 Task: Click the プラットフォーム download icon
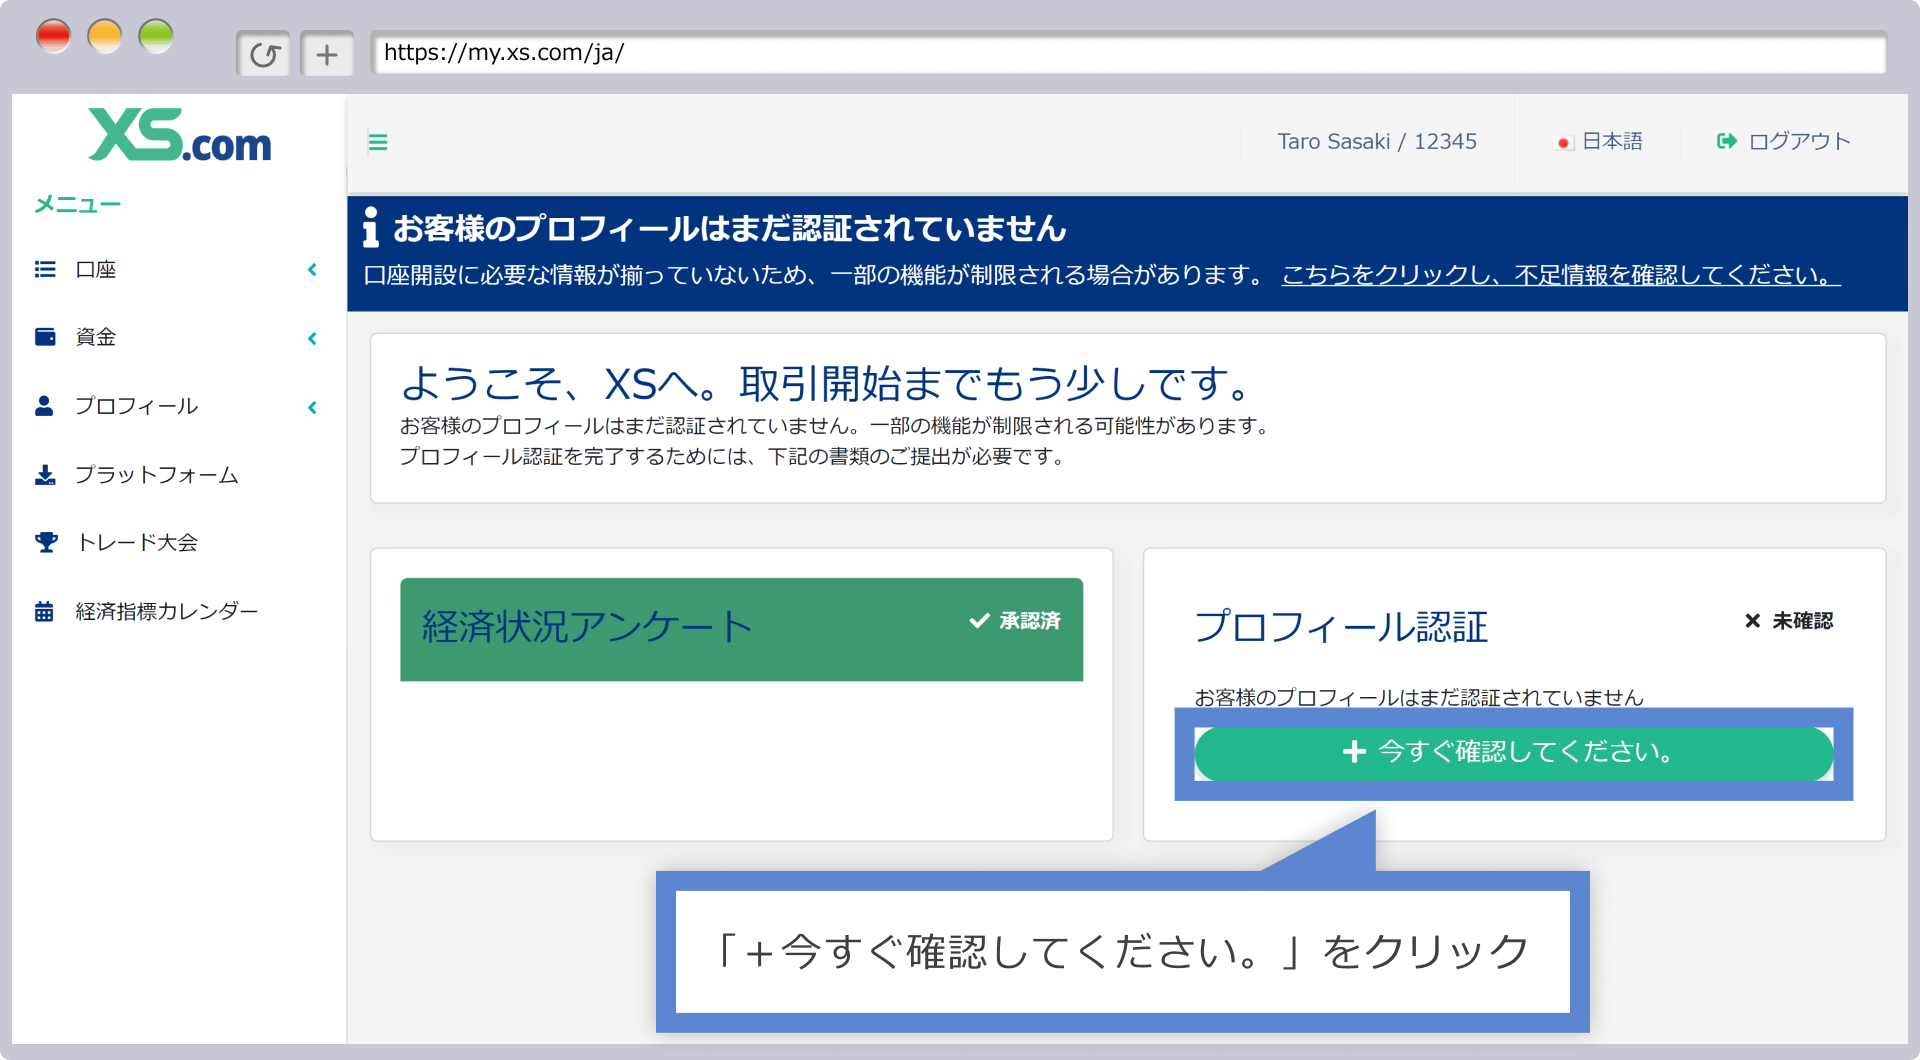(x=45, y=474)
